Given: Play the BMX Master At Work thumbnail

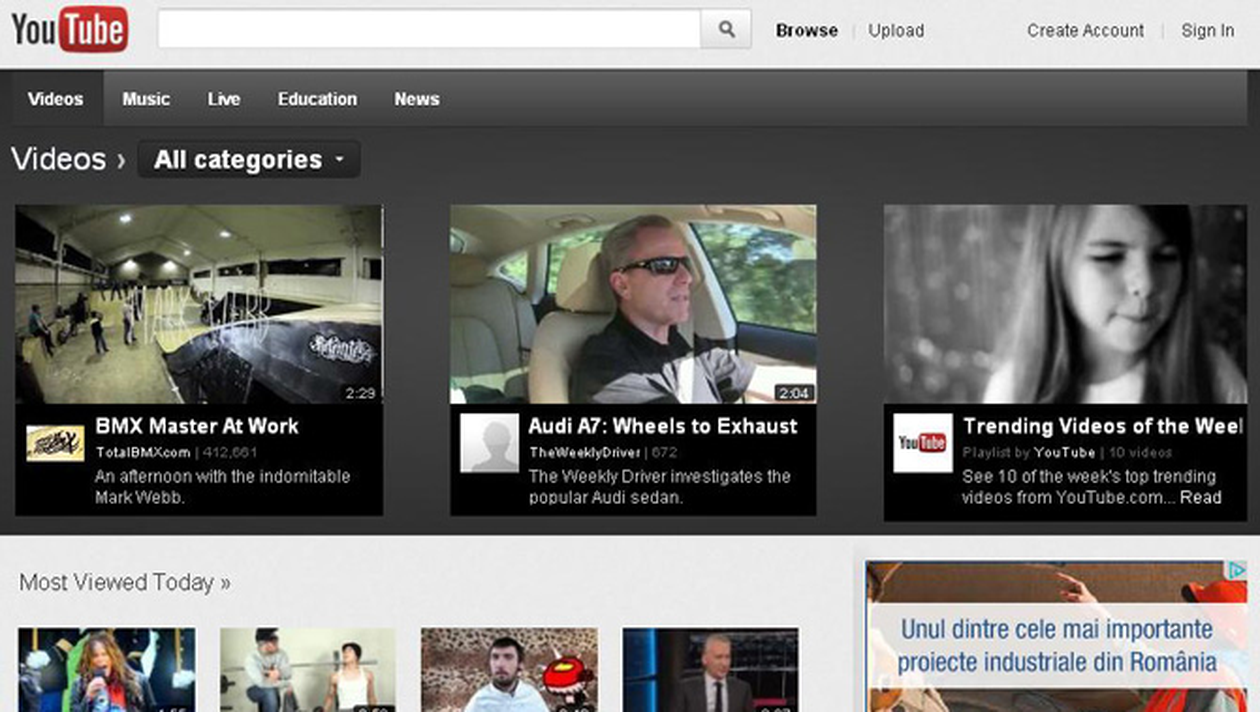Looking at the screenshot, I should [199, 304].
